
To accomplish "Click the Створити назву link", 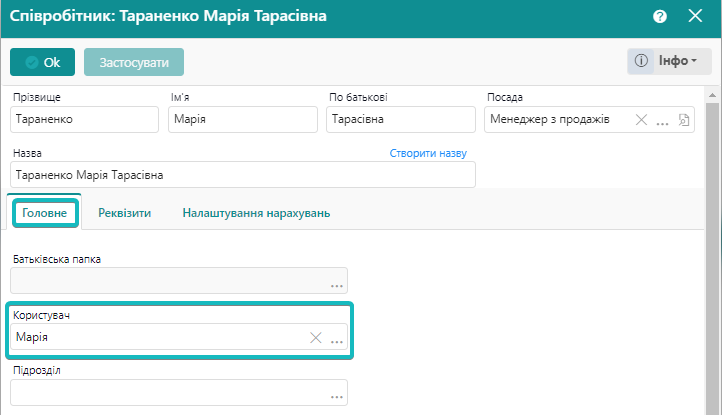I will point(428,153).
